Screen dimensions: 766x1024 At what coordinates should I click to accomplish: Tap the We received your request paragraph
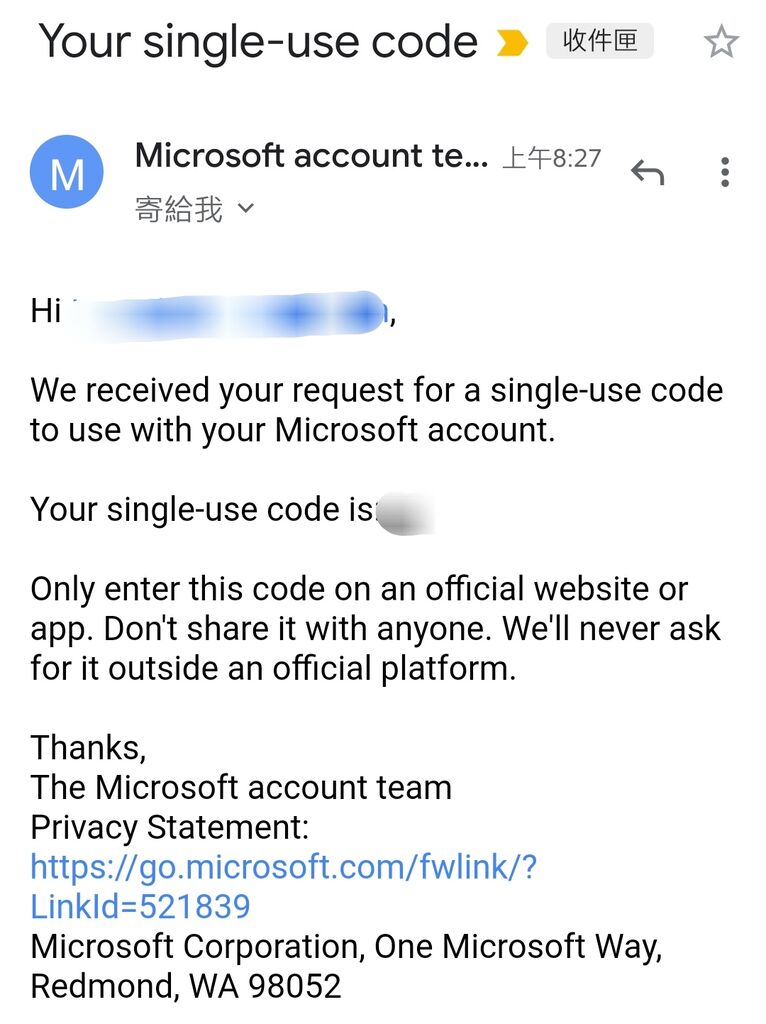pyautogui.click(x=377, y=410)
